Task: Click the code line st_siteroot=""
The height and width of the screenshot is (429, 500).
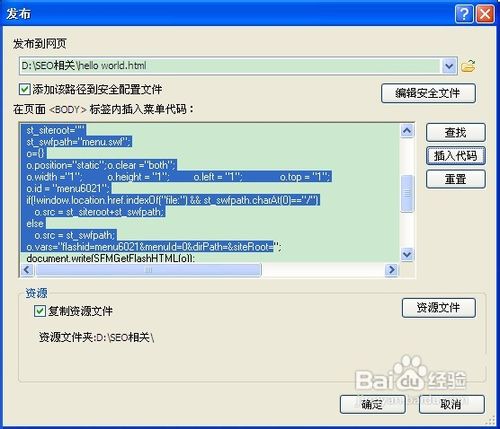Action: (56, 130)
